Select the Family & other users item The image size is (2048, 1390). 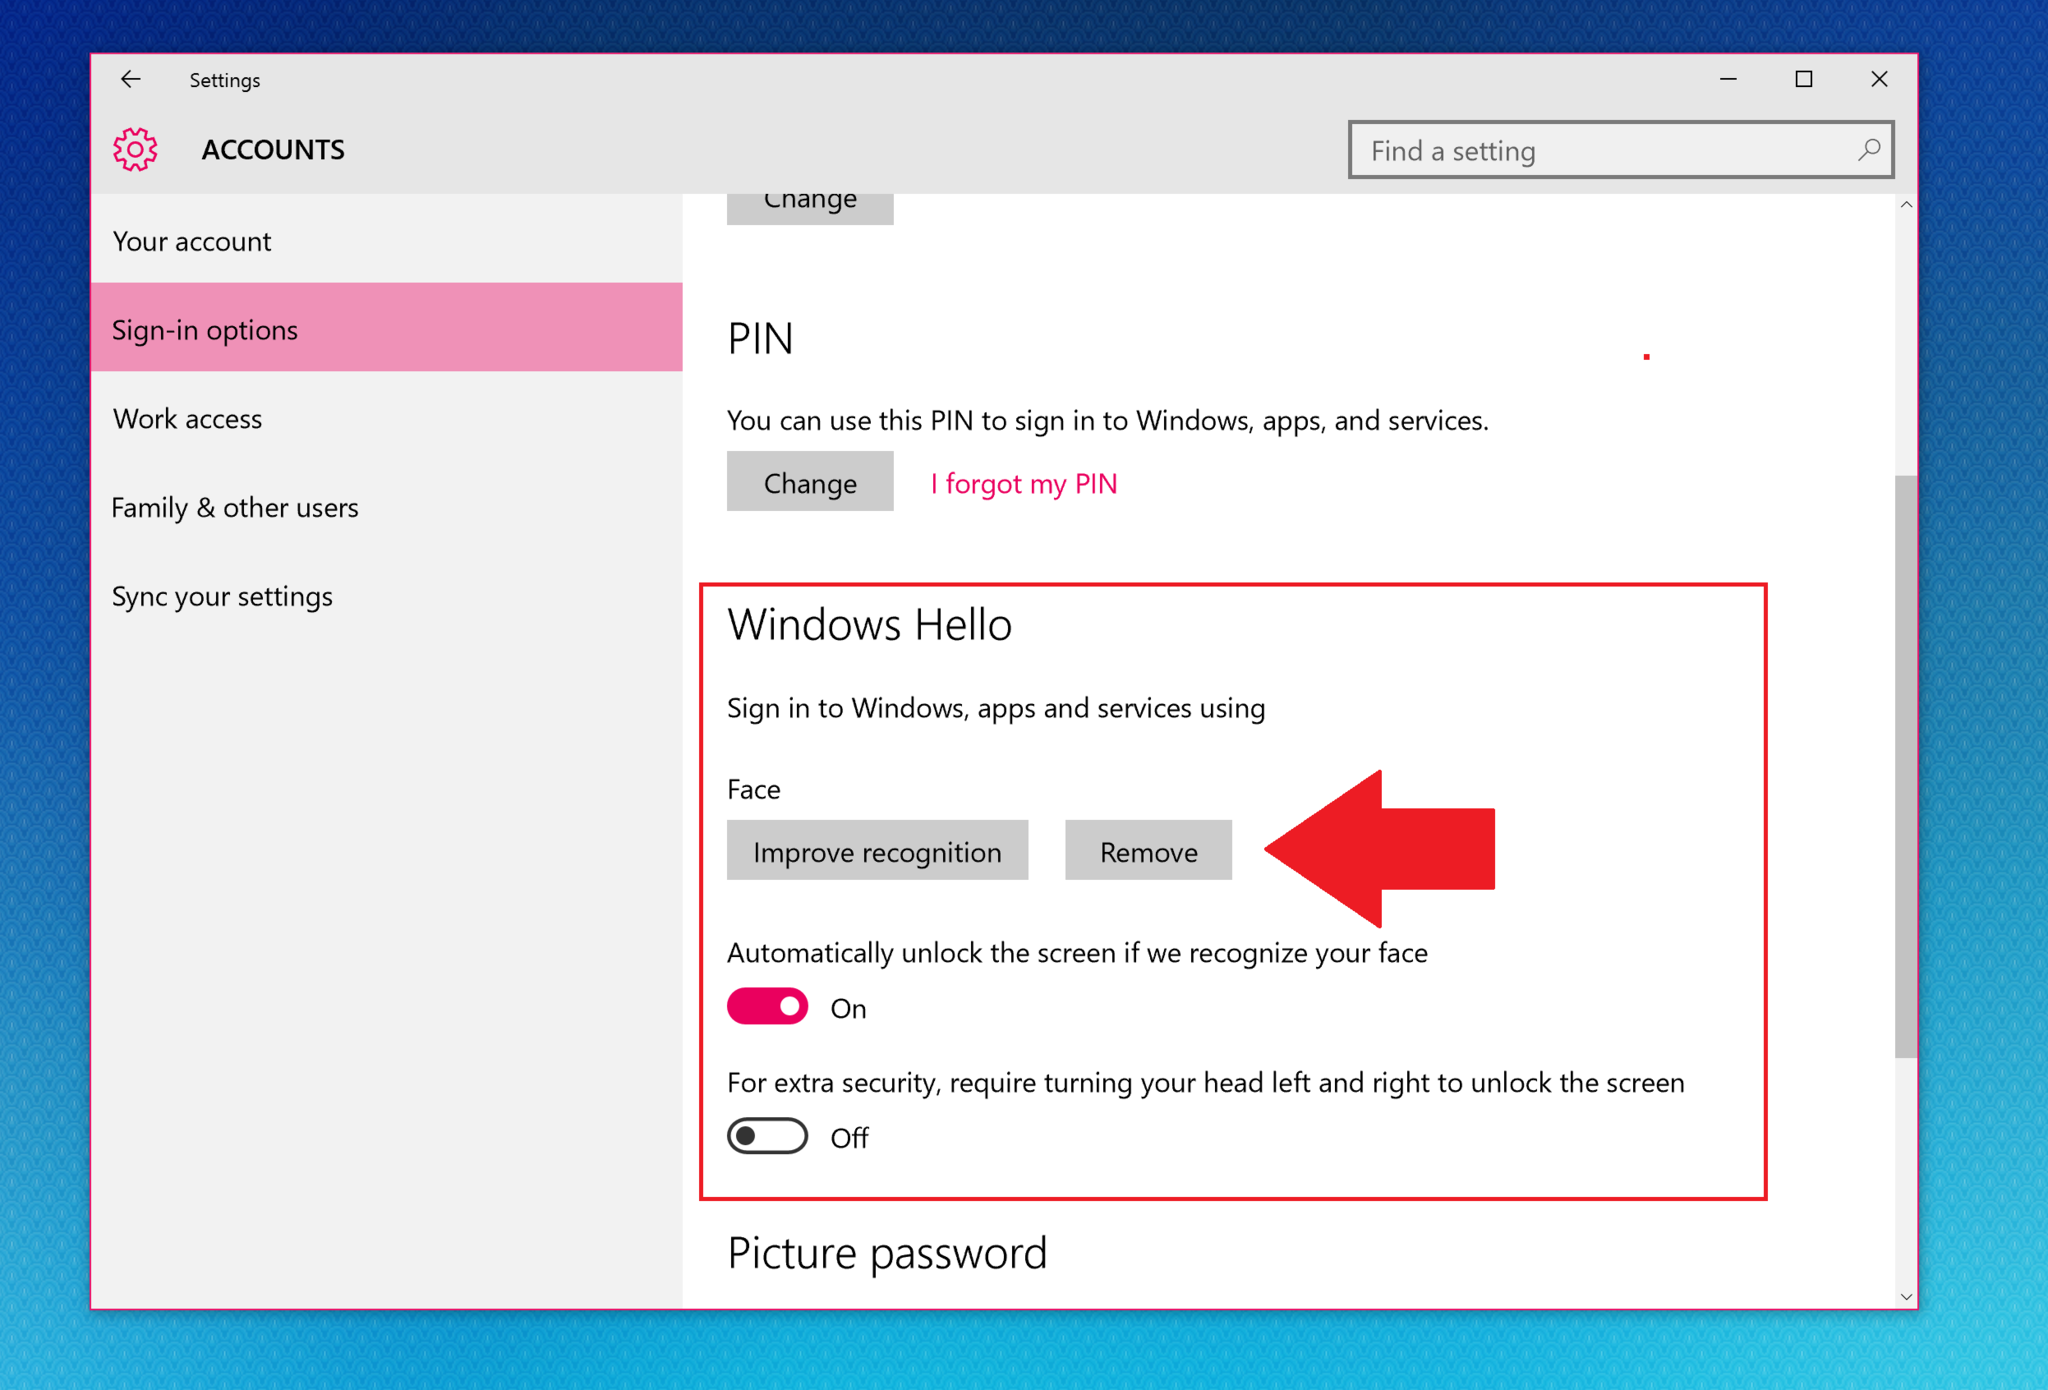[x=239, y=506]
